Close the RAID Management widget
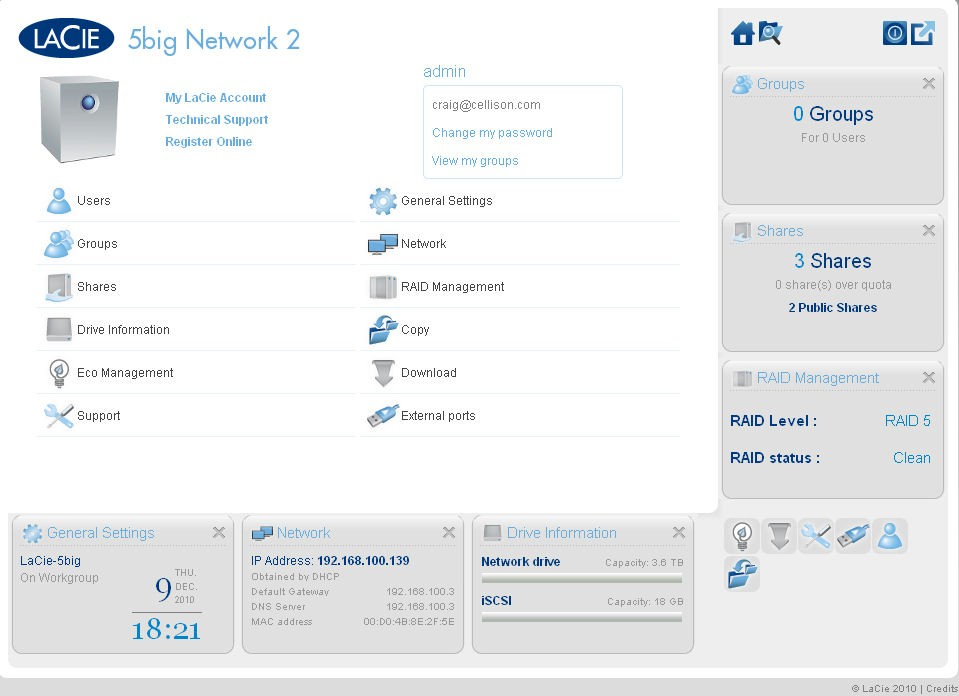This screenshot has width=959, height=696. click(928, 377)
